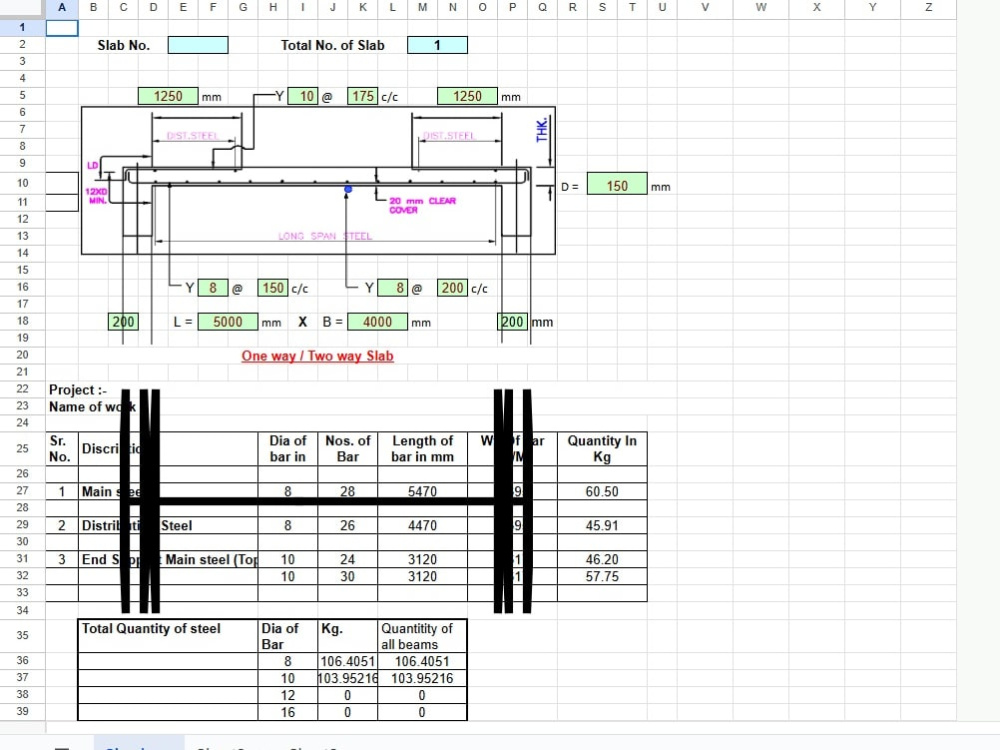This screenshot has width=1000, height=750.
Task: Select the 200 c/c bottom spacing cell
Action: (452, 288)
